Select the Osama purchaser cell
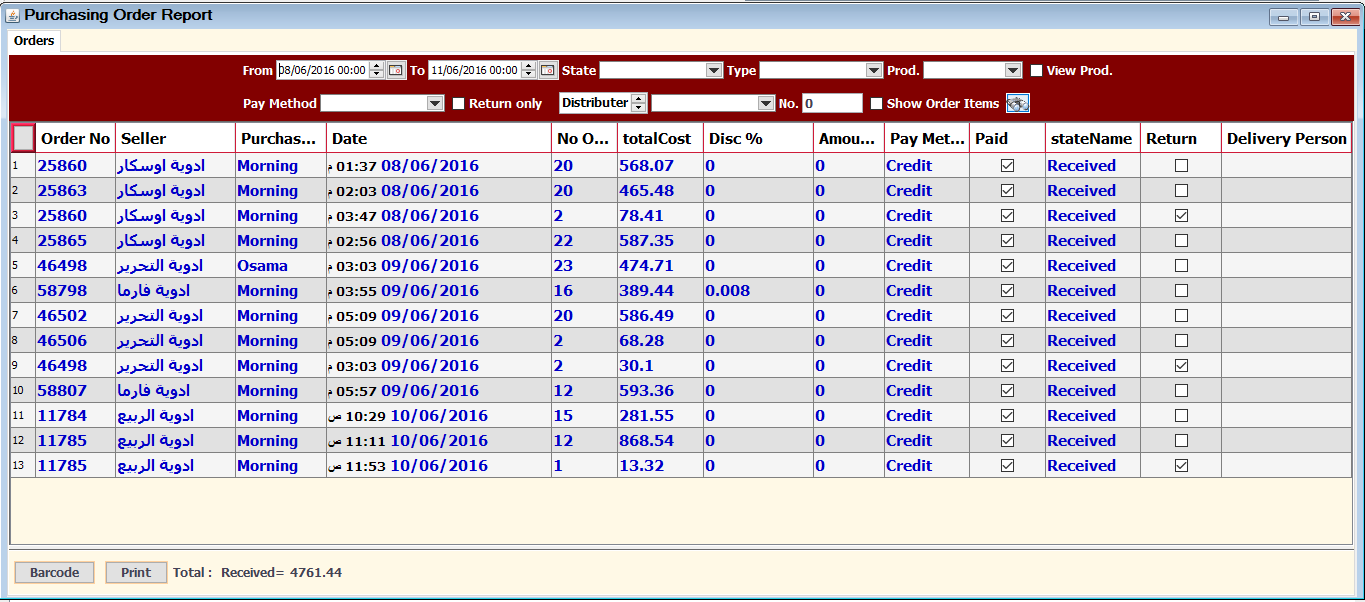This screenshot has height=602, width=1365. point(281,266)
